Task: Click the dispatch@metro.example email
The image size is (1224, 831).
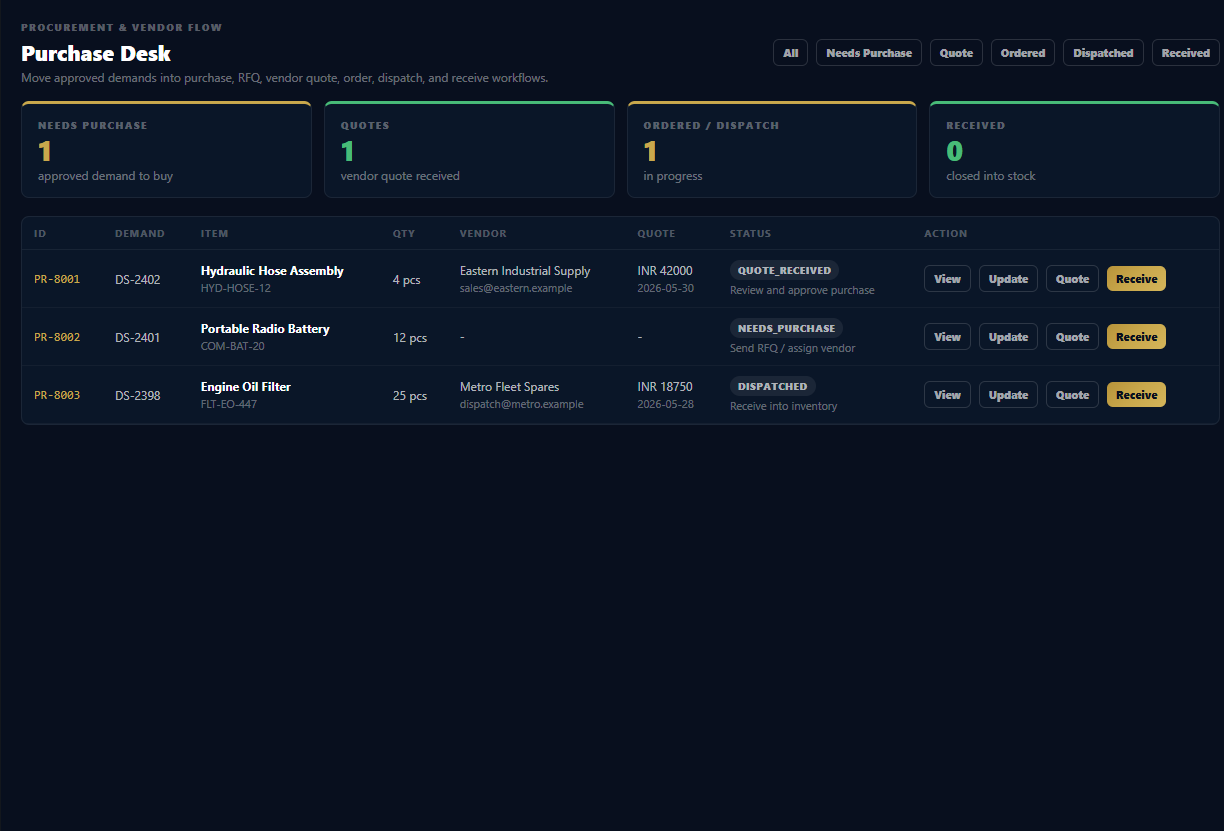Action: coord(521,404)
